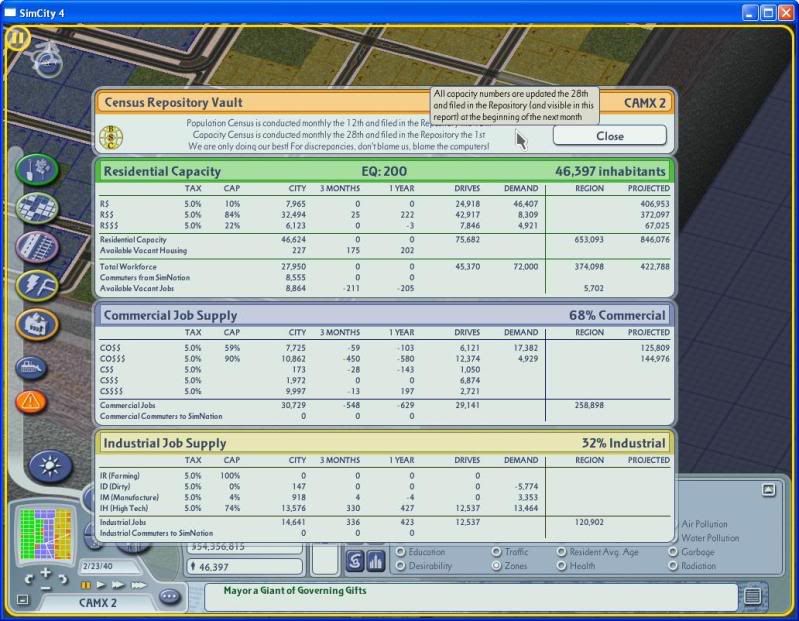Open the Utilities tools menu
The image size is (799, 621).
tap(37, 285)
